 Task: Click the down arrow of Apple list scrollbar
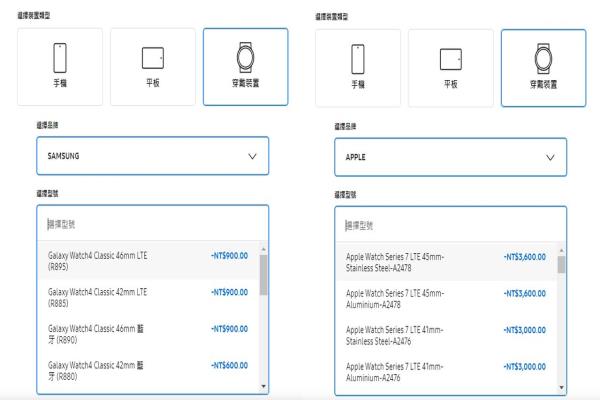pyautogui.click(x=561, y=387)
